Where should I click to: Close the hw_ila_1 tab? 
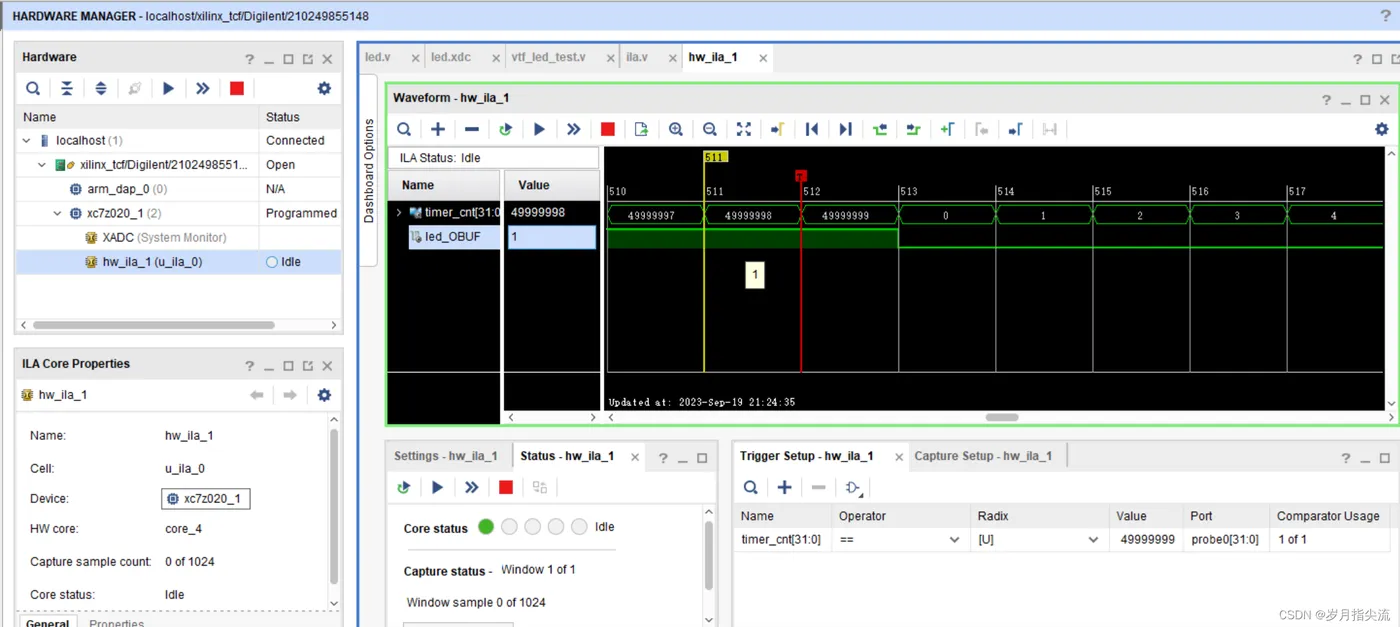(x=763, y=59)
